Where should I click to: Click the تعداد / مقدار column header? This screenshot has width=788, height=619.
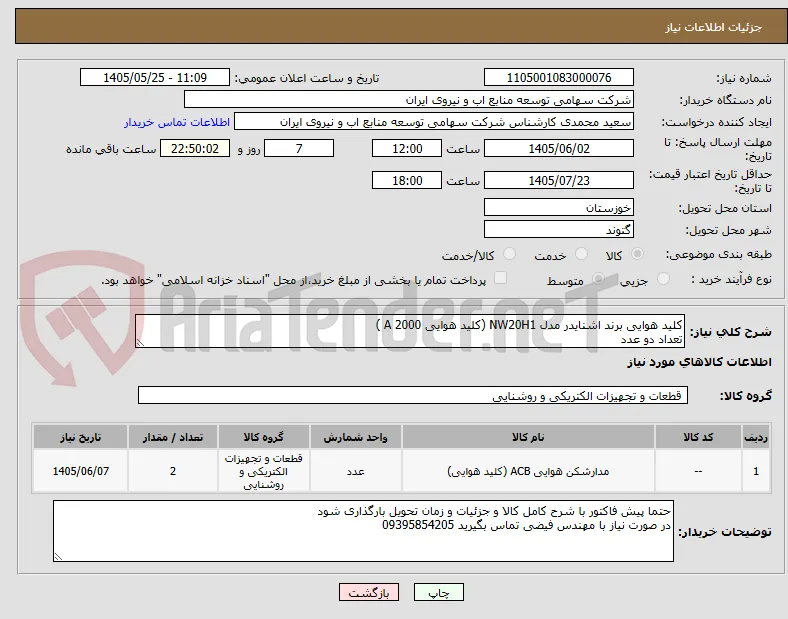pos(173,437)
